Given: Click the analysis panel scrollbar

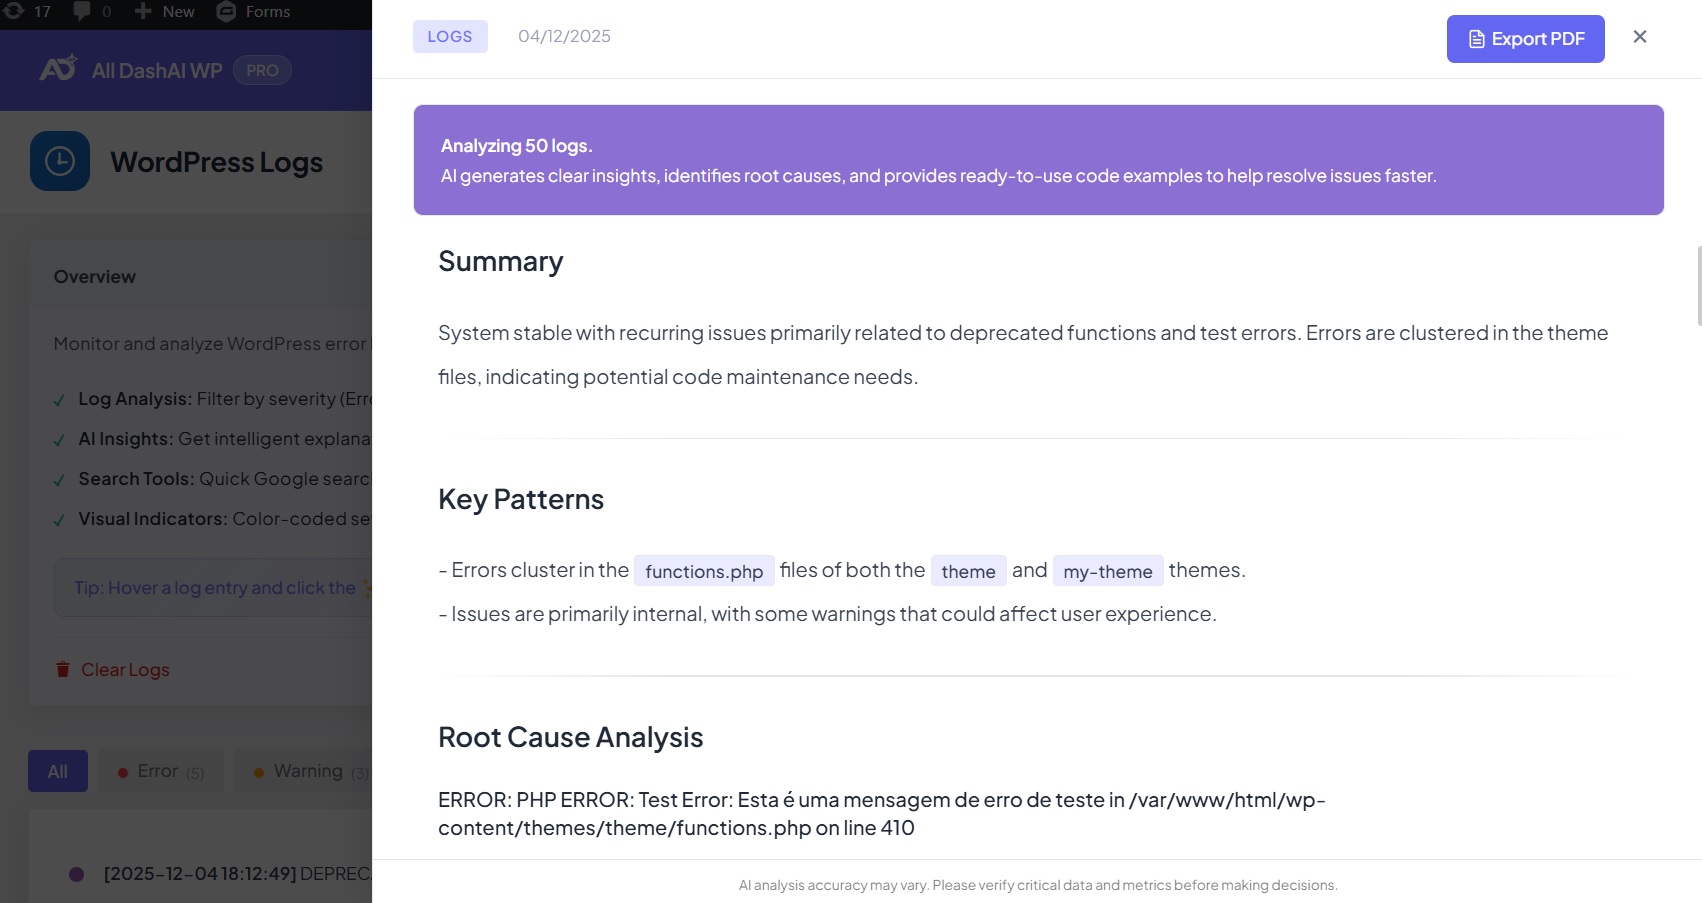Looking at the screenshot, I should [x=1698, y=286].
